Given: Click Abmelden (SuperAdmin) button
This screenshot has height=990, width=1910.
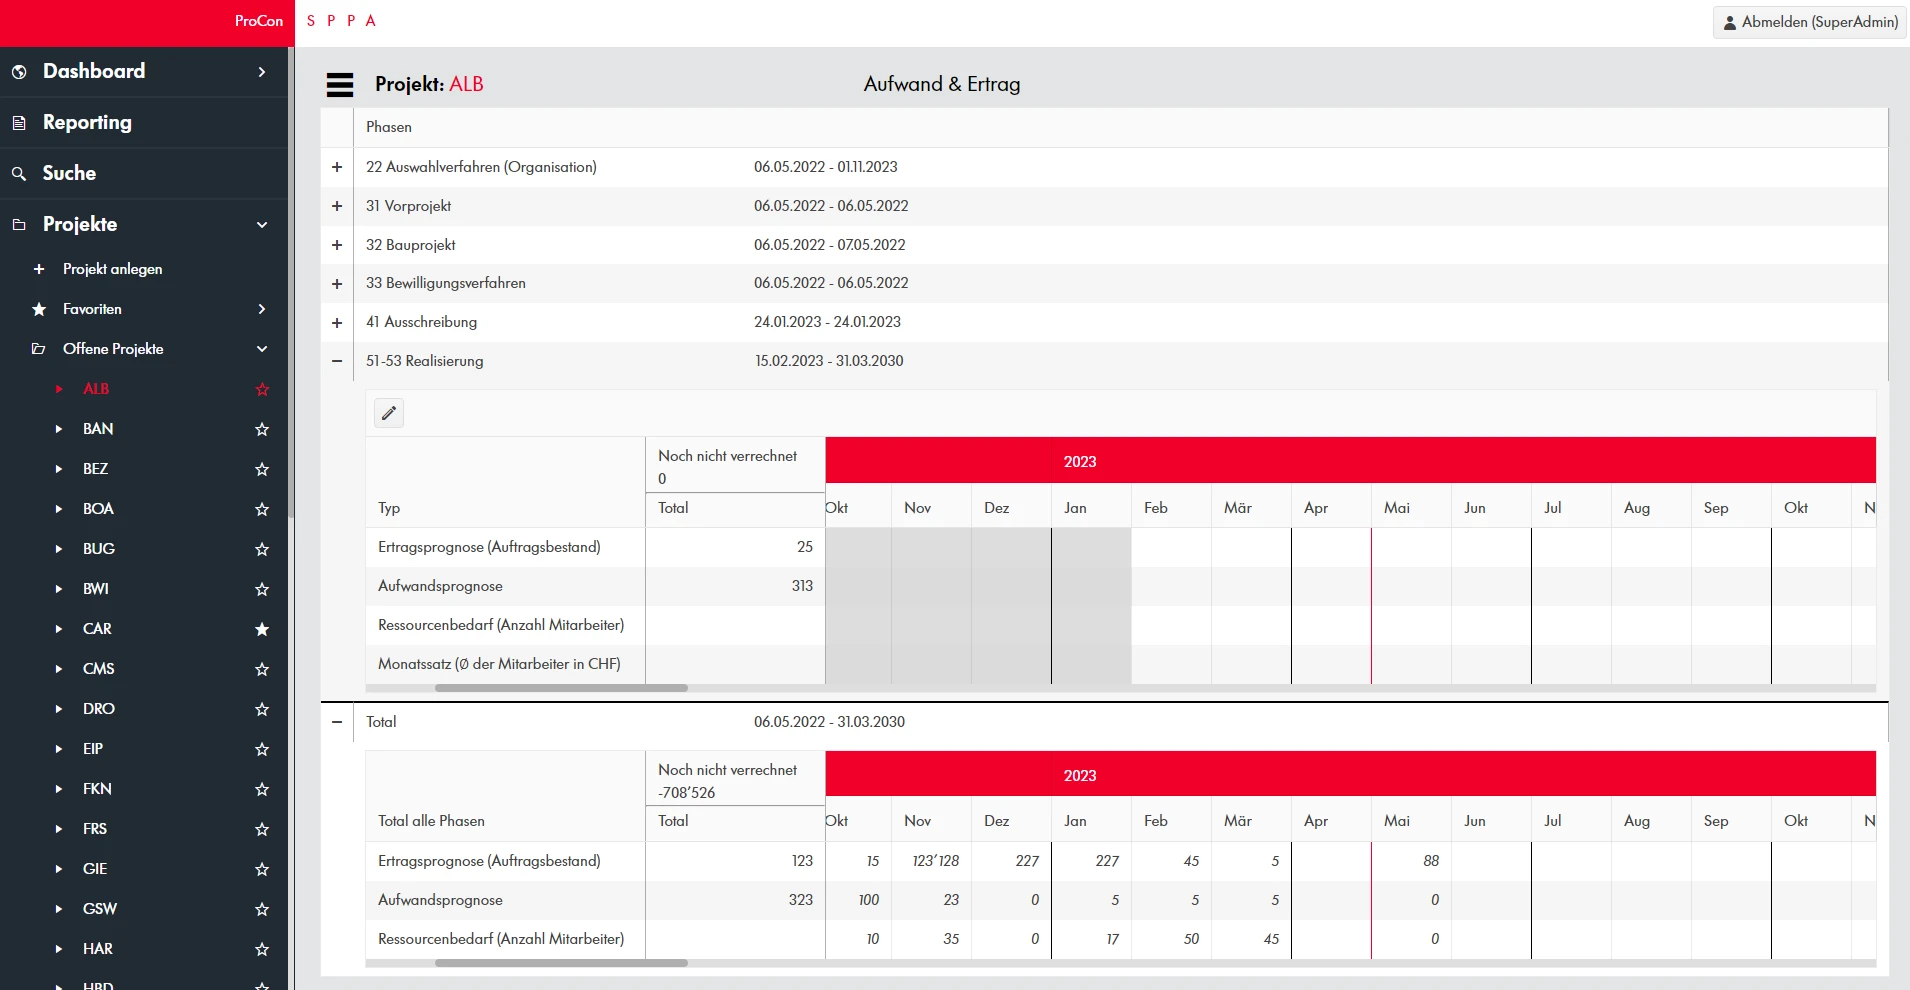Looking at the screenshot, I should [x=1810, y=22].
